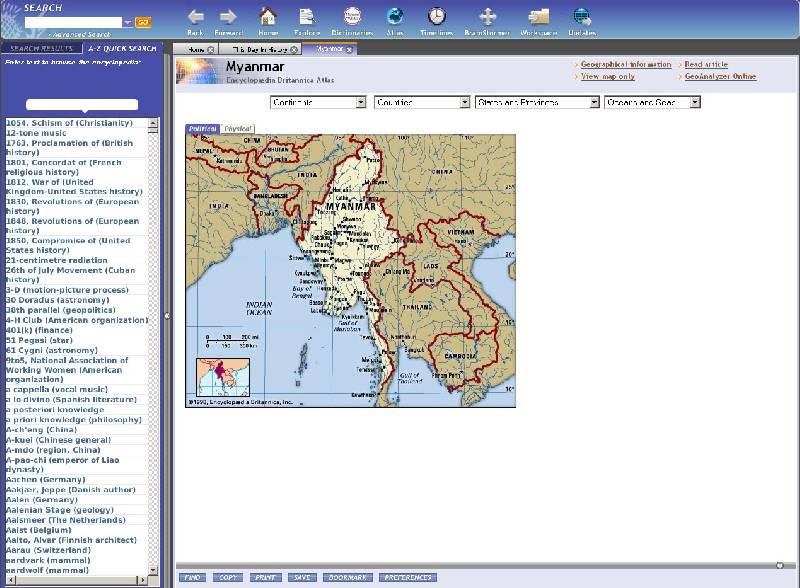The width and height of the screenshot is (800, 588).
Task: Launch the BrainStormer tool
Action: pyautogui.click(x=487, y=17)
